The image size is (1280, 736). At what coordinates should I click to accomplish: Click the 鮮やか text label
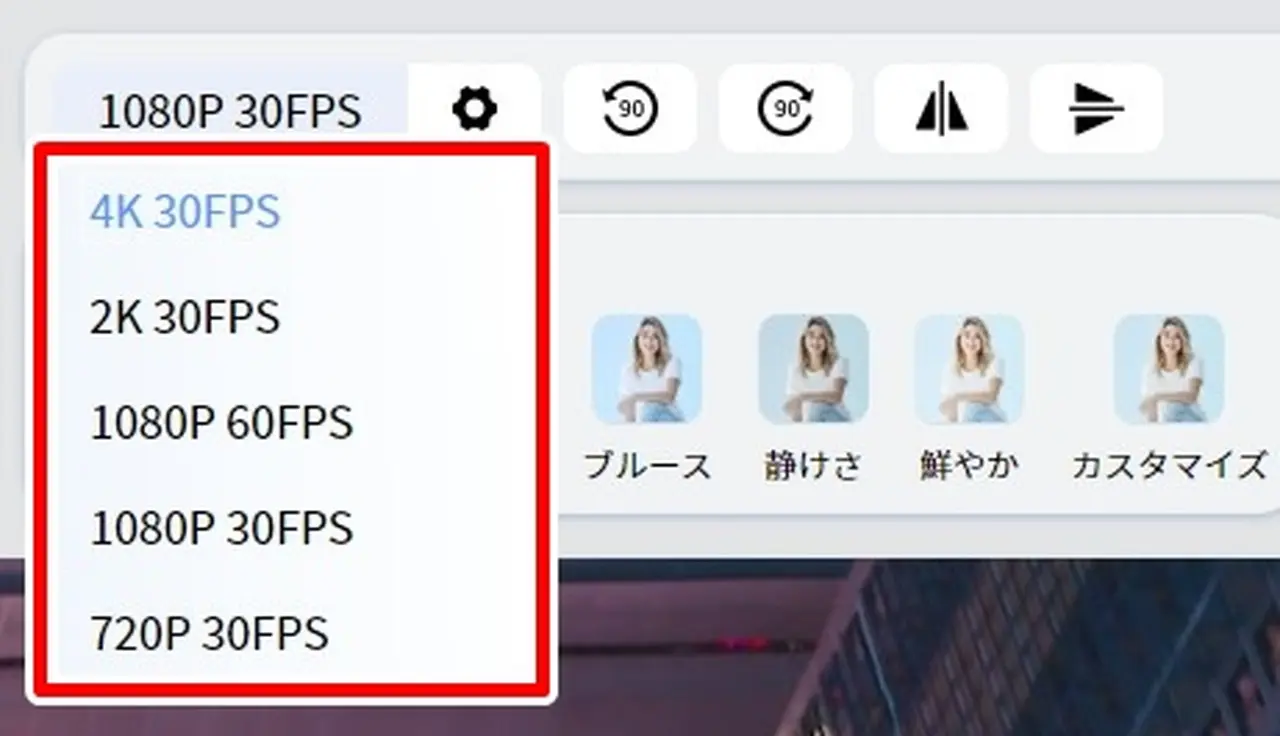pos(968,466)
